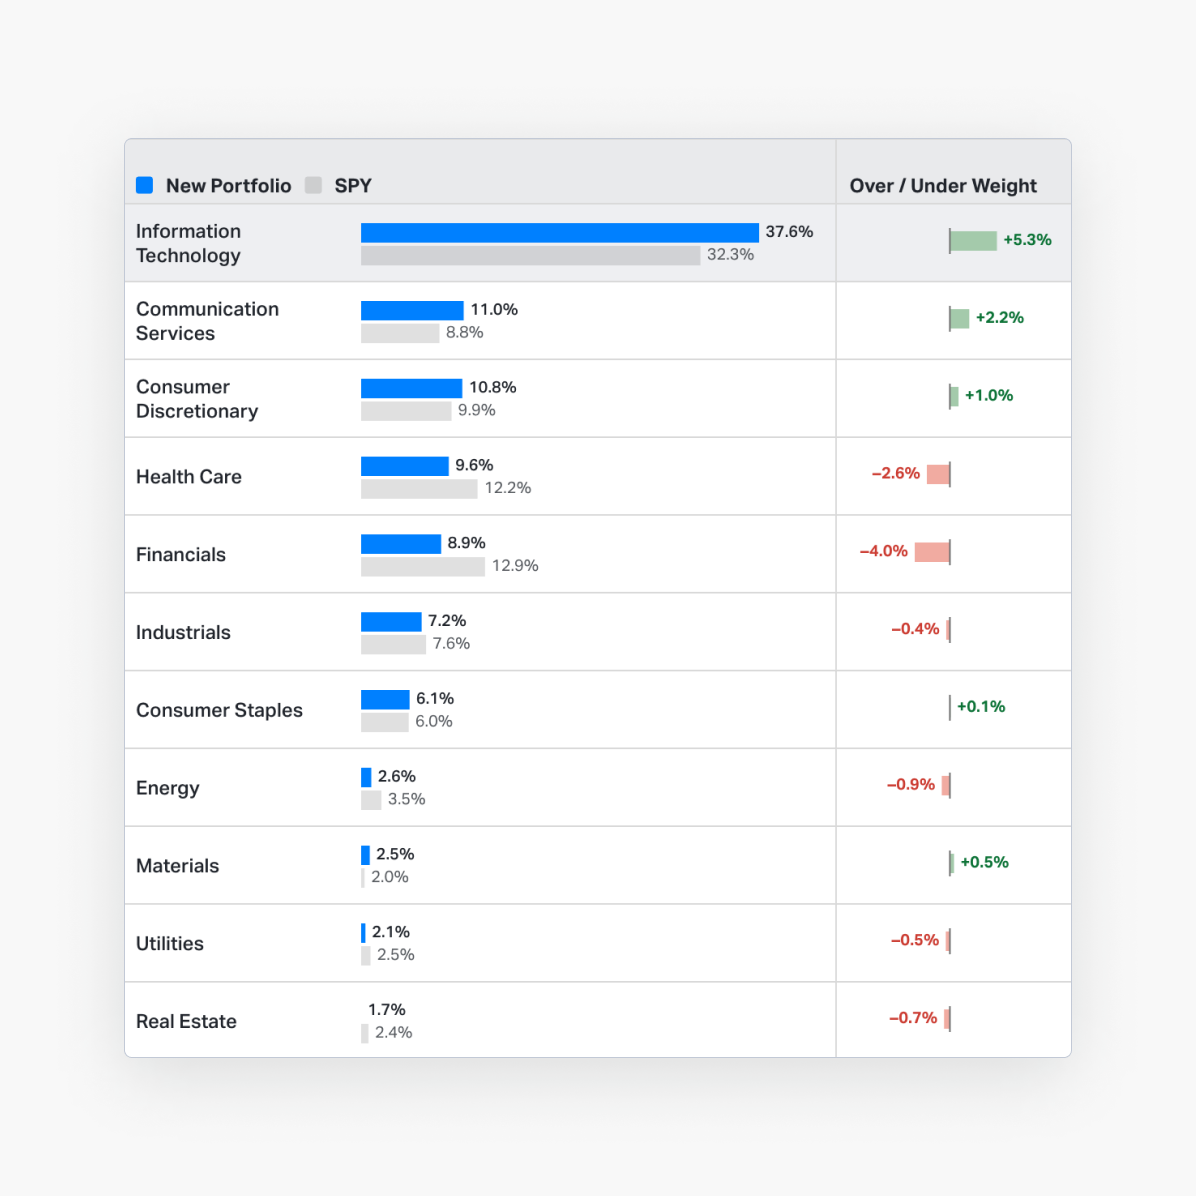Click the gray 32.3% SPY bar
The image size is (1196, 1196).
point(530,255)
